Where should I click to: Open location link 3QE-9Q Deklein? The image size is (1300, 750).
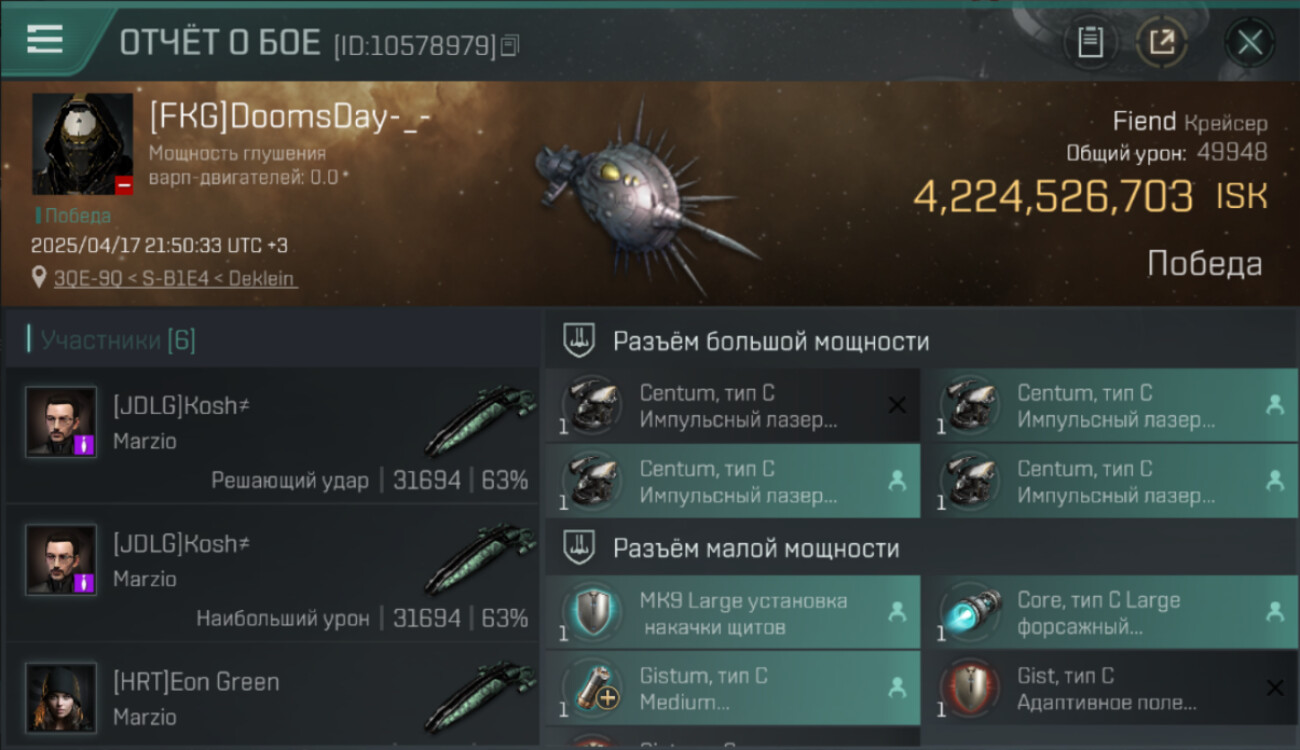(175, 278)
